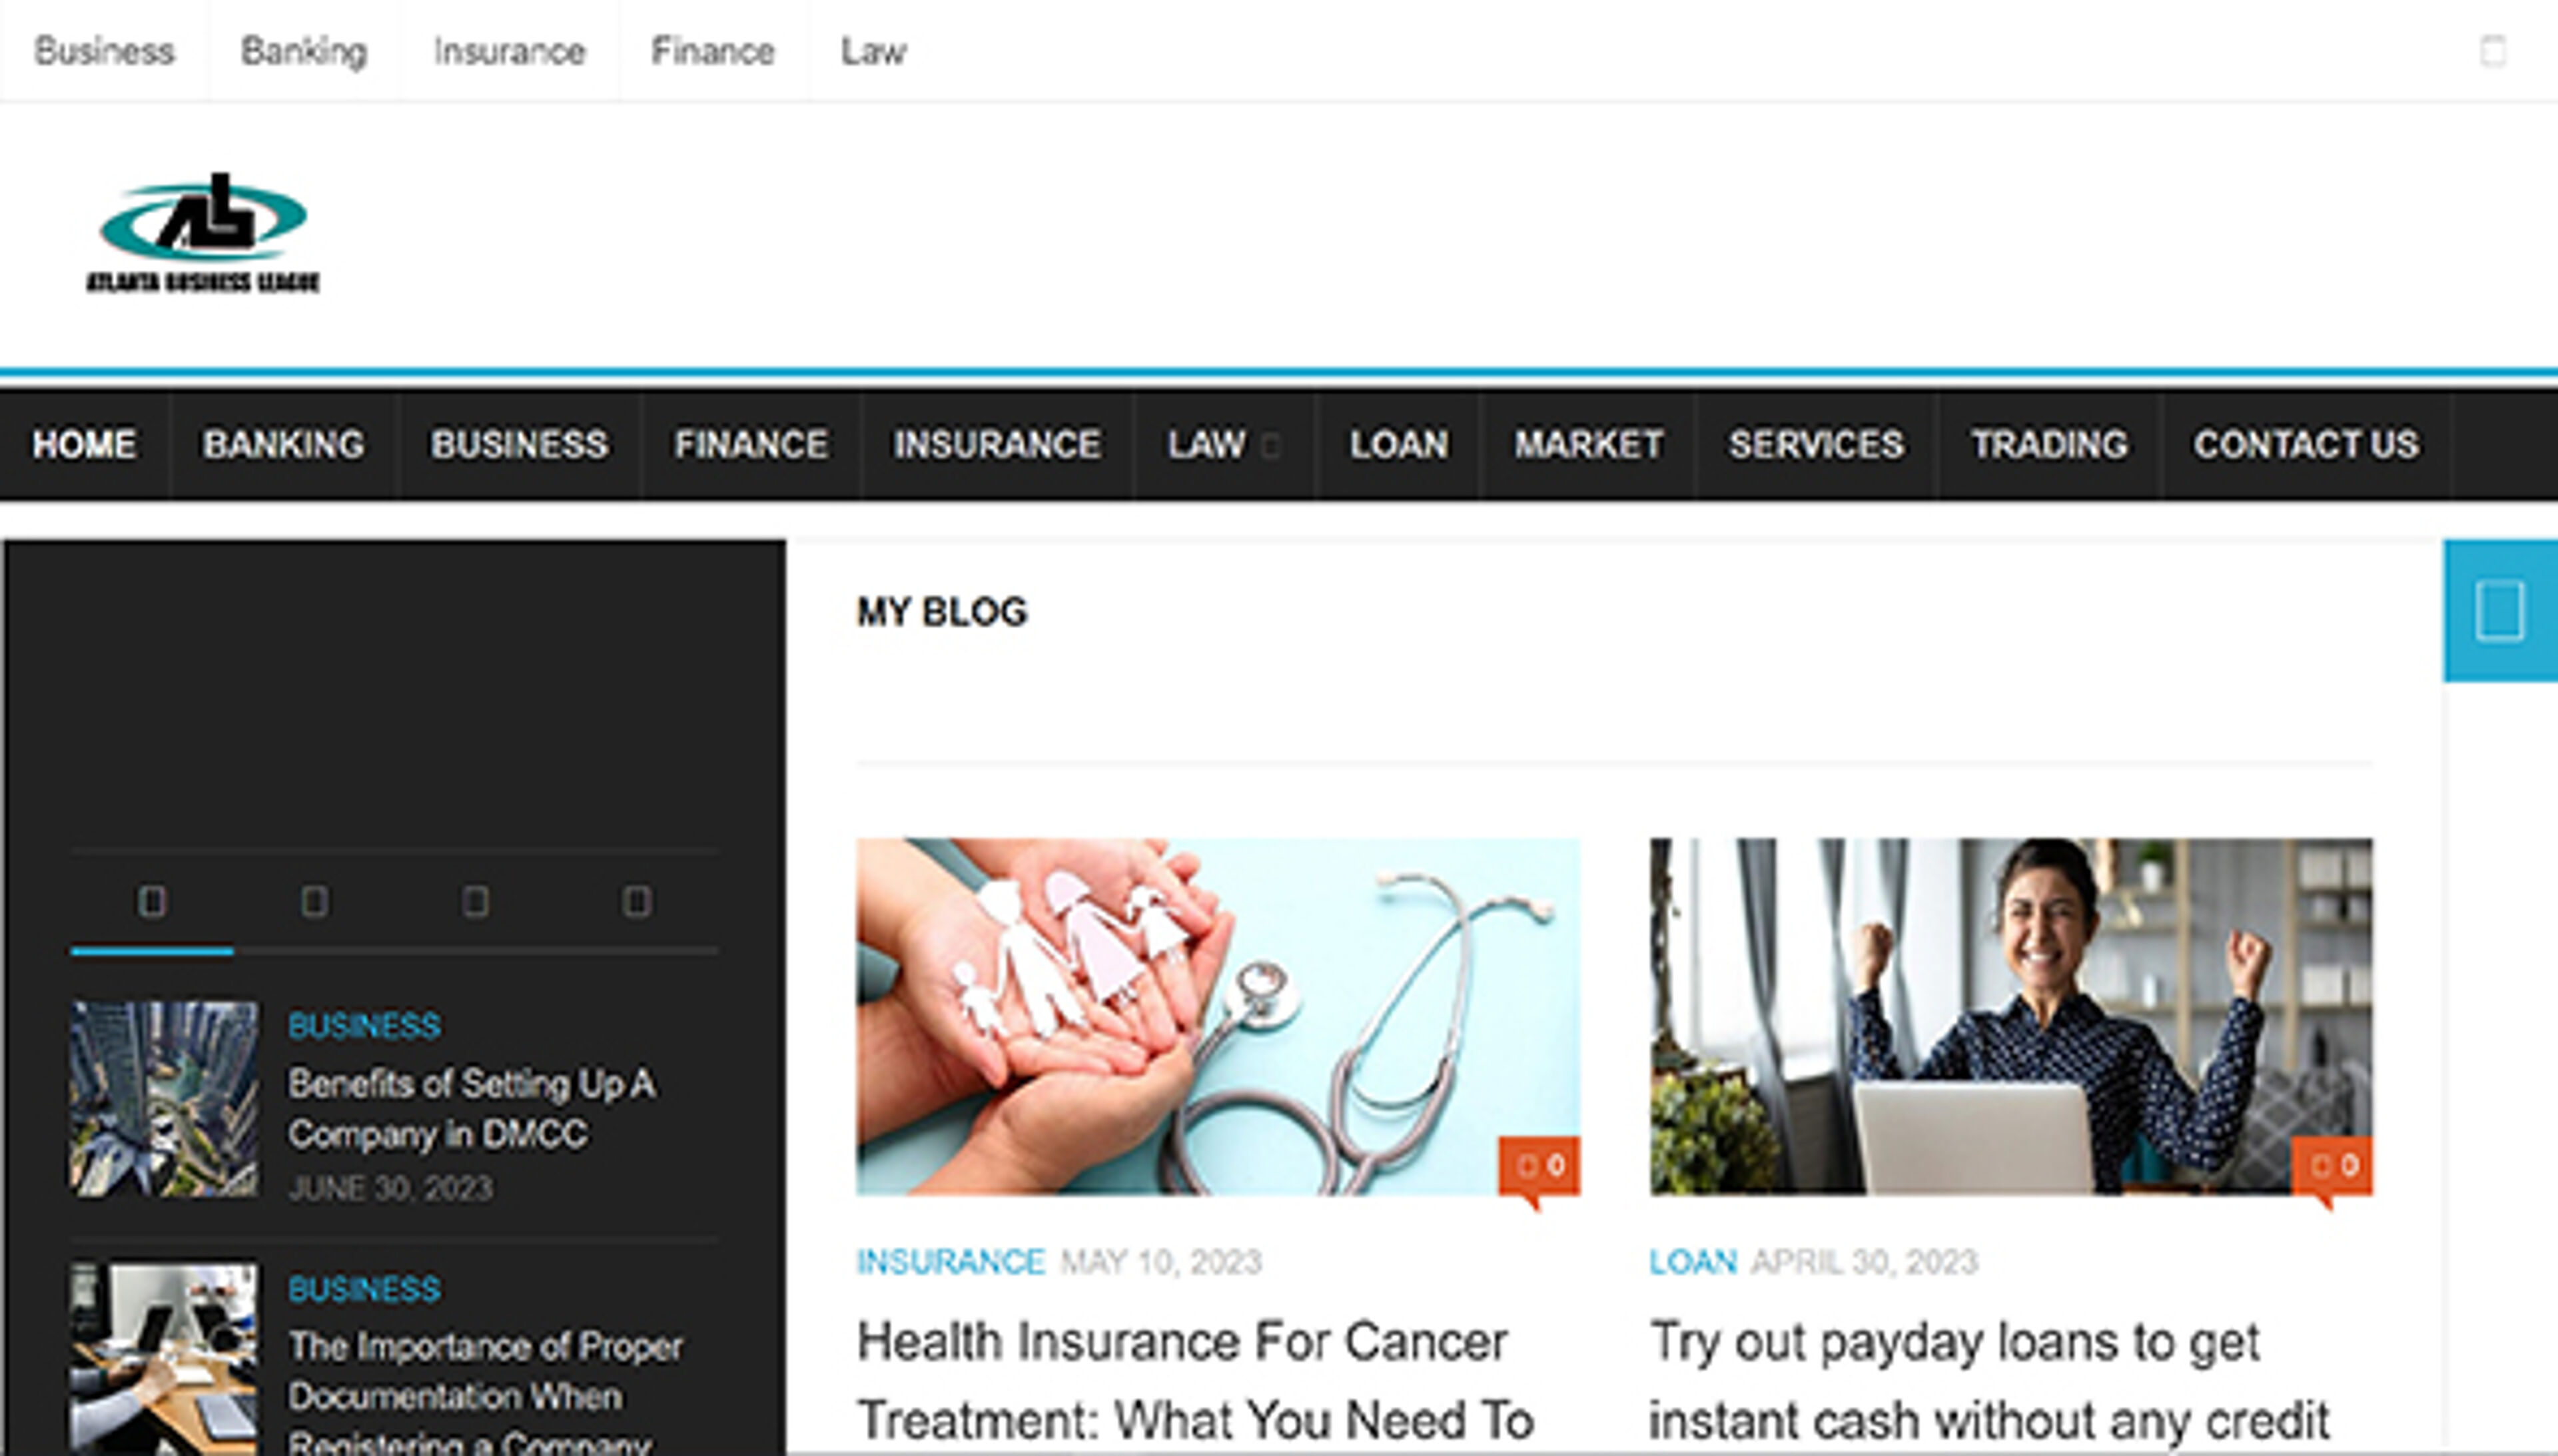Open Benefits of Setting Up A Company post
Image resolution: width=2558 pixels, height=1456 pixels.
click(472, 1109)
